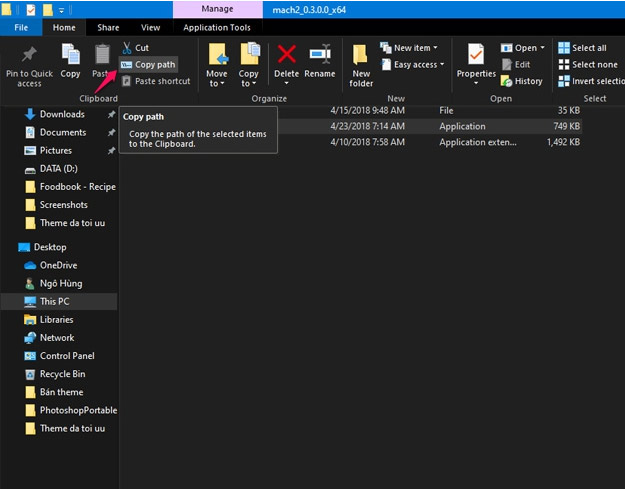Open the File menu
Screen dimensions: 625x489
pyautogui.click(x=20, y=28)
